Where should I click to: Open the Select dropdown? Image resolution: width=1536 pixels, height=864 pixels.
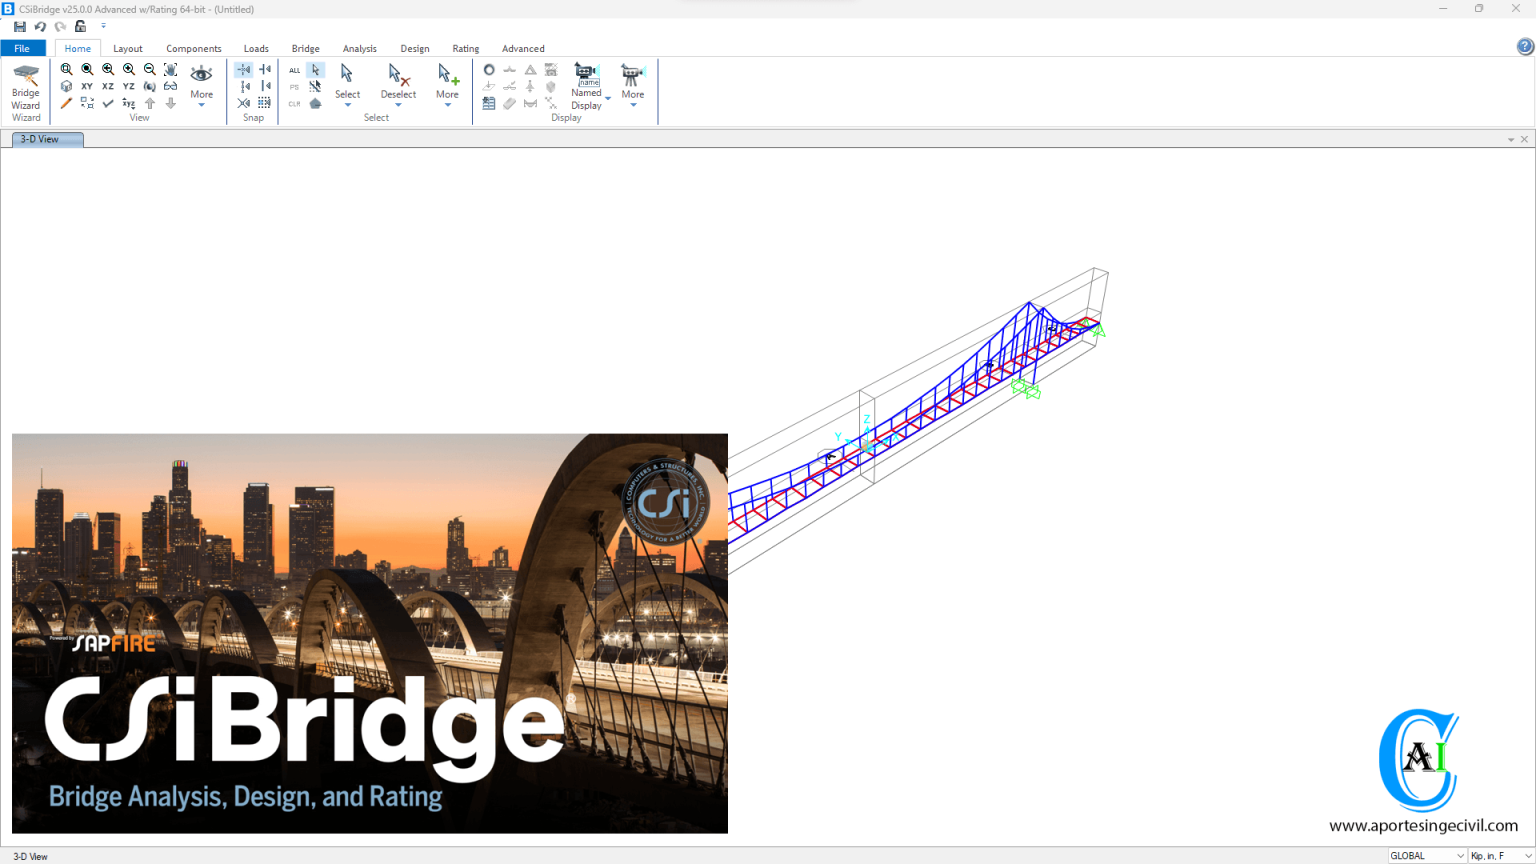coord(347,86)
